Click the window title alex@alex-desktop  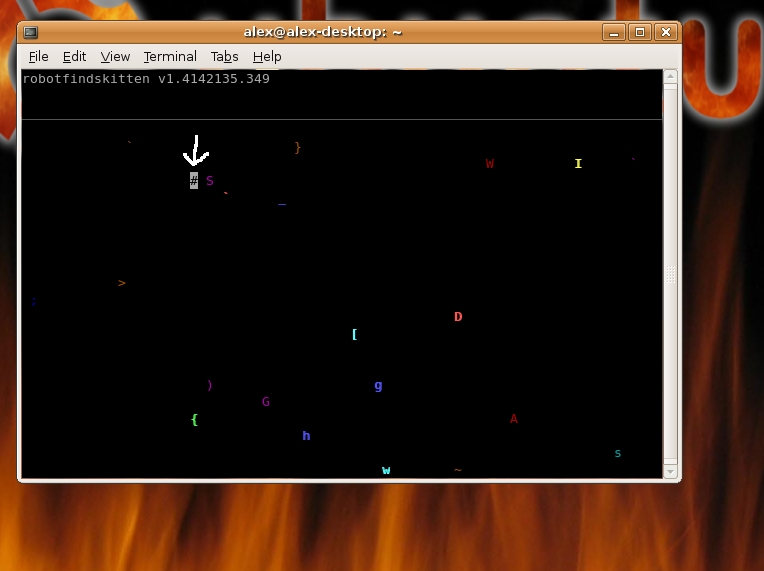pyautogui.click(x=323, y=32)
